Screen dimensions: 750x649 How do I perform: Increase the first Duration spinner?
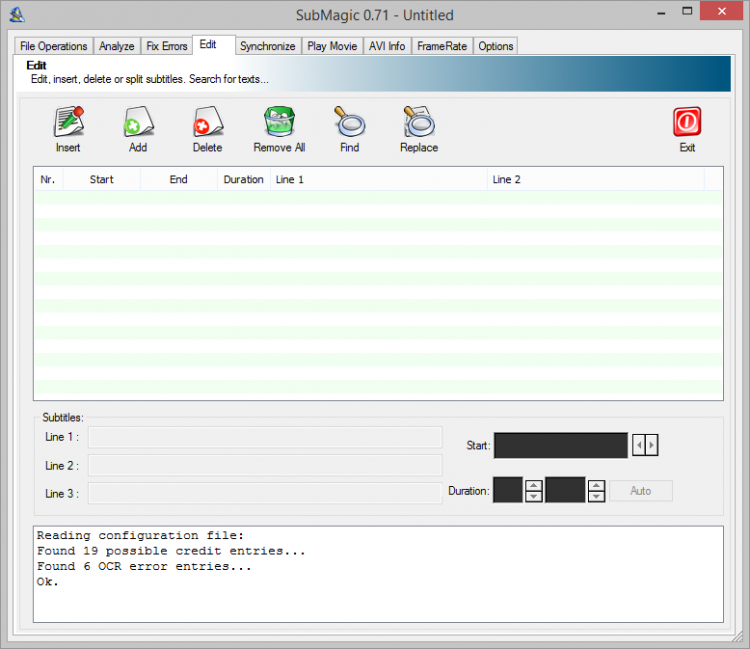pyautogui.click(x=533, y=485)
